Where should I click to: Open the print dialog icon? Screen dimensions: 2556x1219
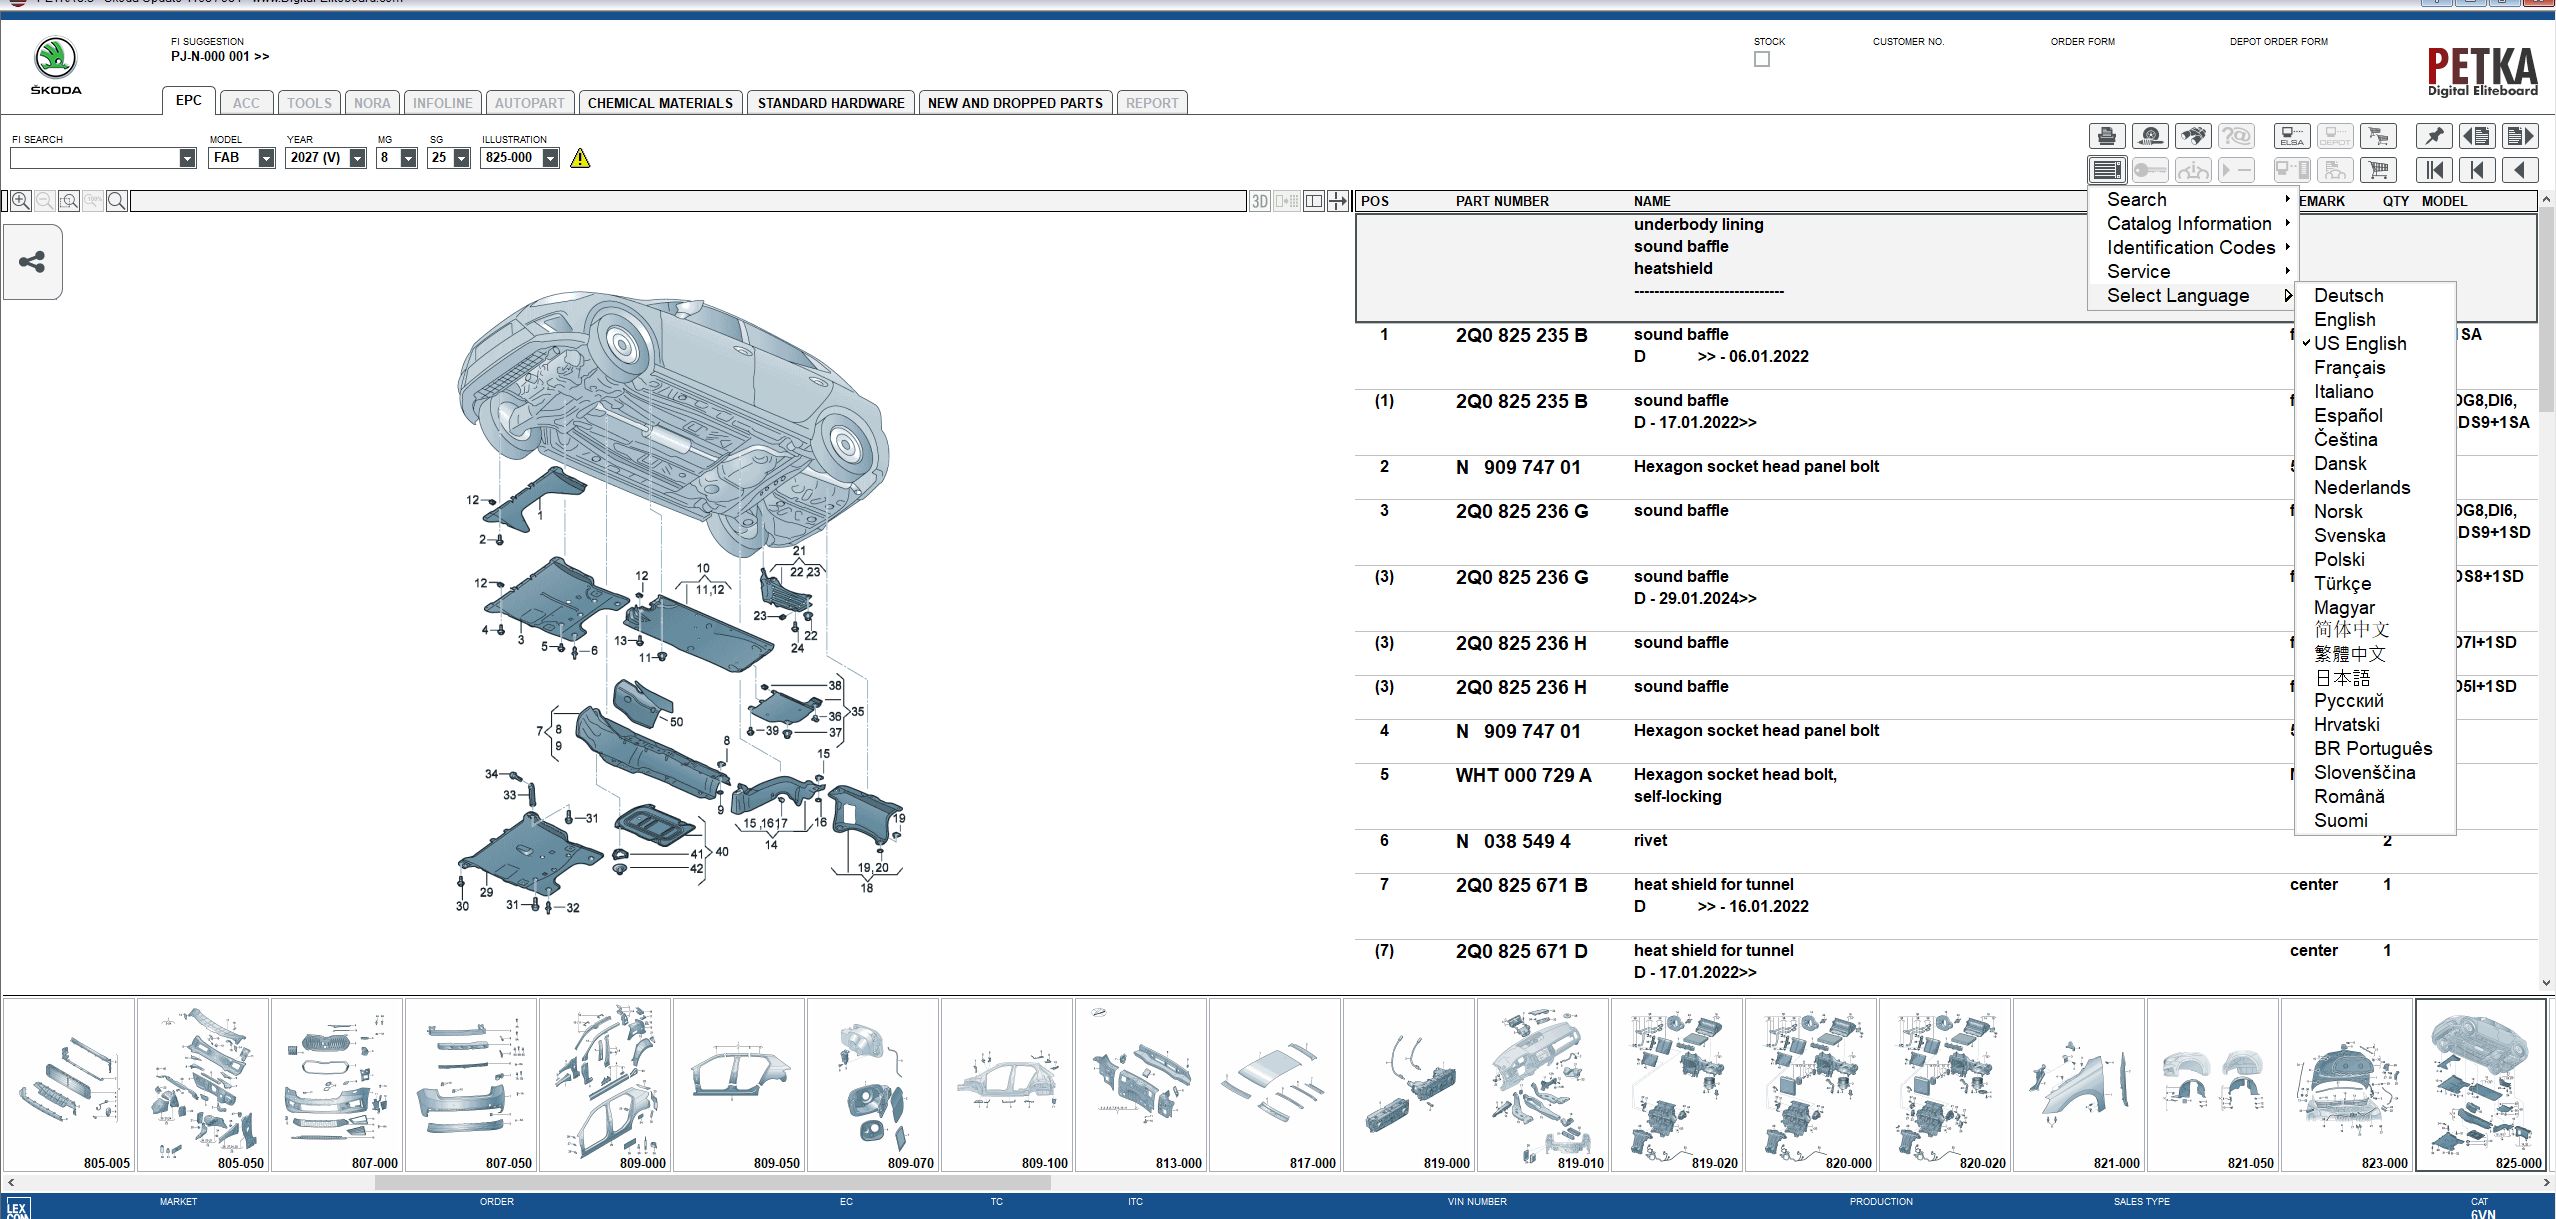[x=2109, y=136]
